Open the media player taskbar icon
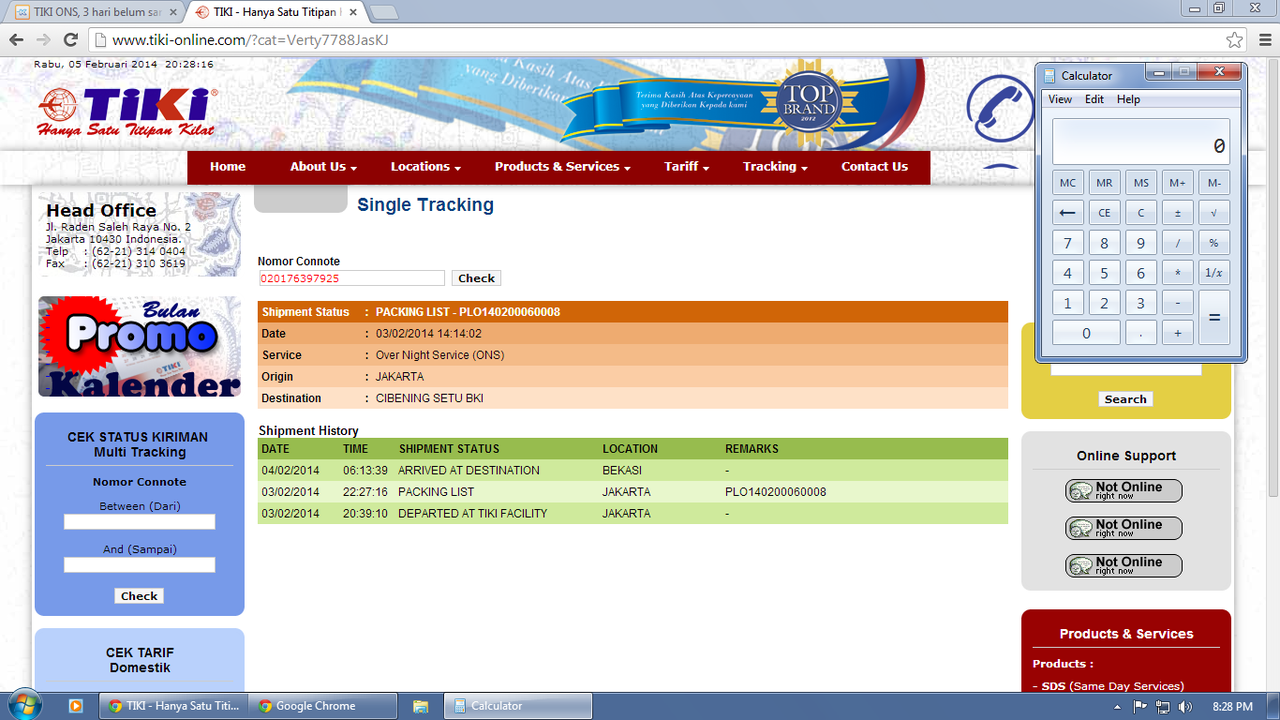The width and height of the screenshot is (1280, 720). coord(75,706)
